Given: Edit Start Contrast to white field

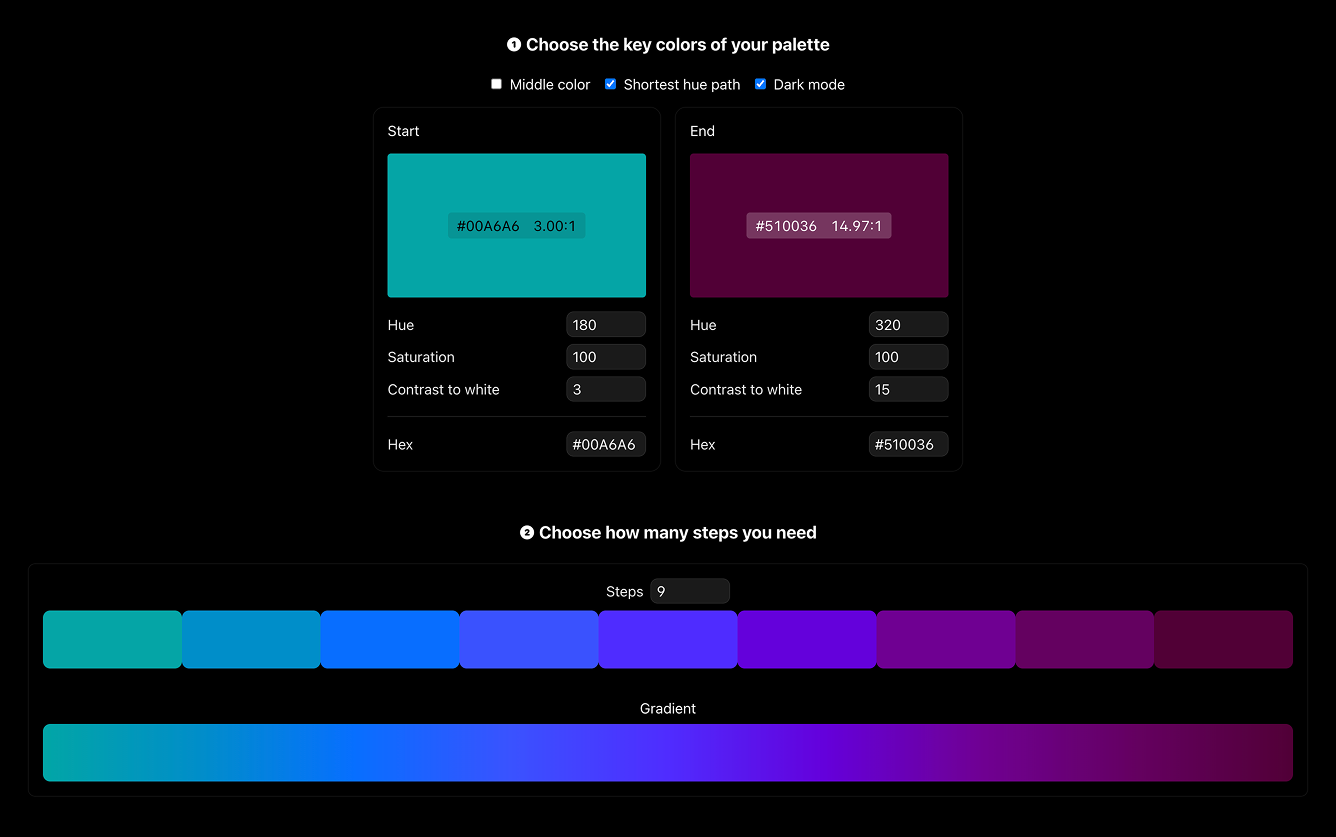Looking at the screenshot, I should (x=605, y=389).
